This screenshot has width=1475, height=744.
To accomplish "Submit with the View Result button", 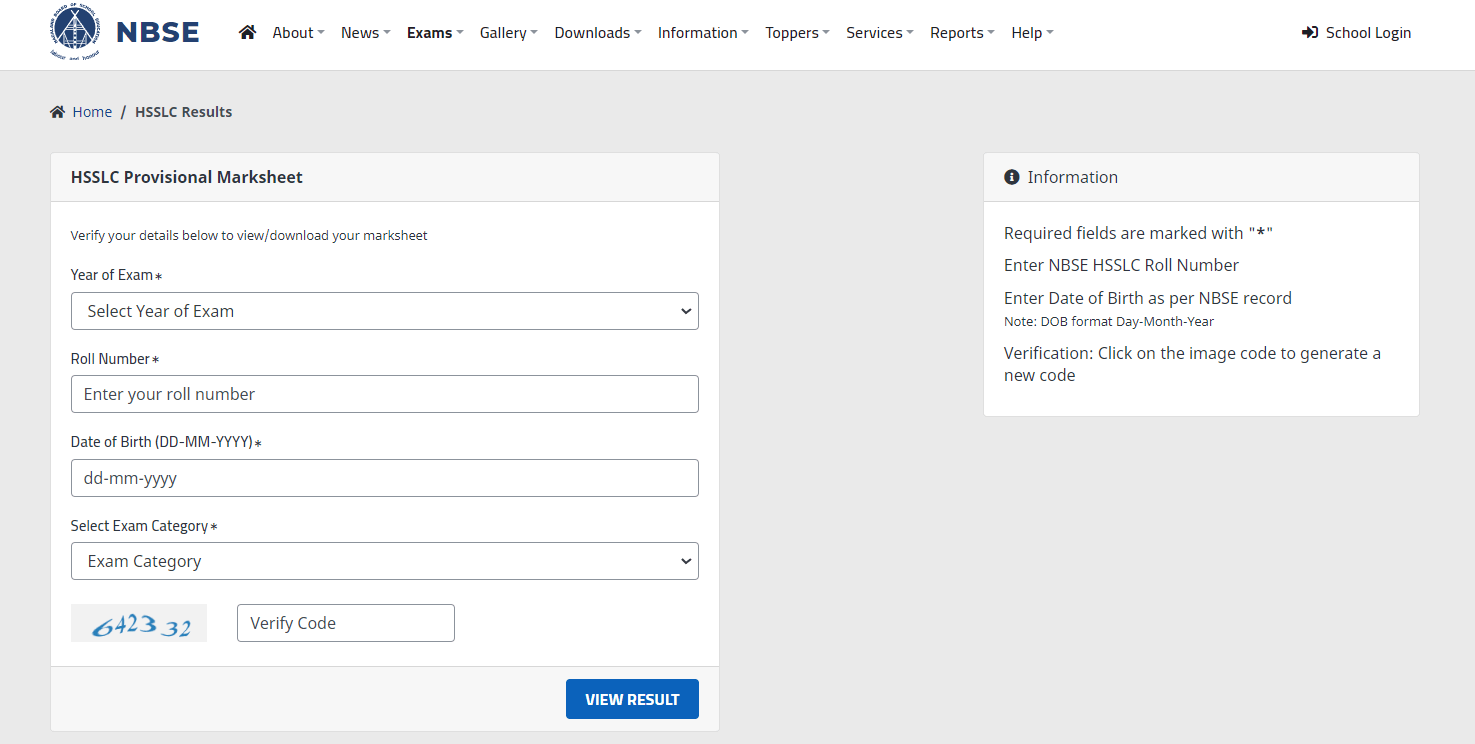I will tap(632, 699).
